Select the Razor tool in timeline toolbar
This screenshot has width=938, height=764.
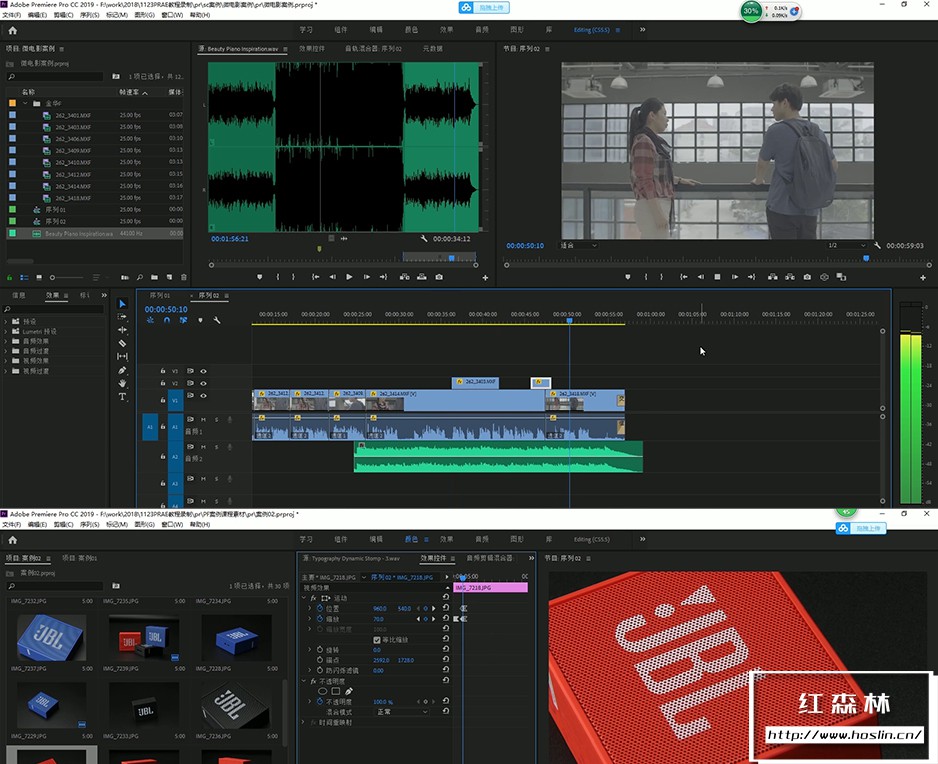coord(122,343)
